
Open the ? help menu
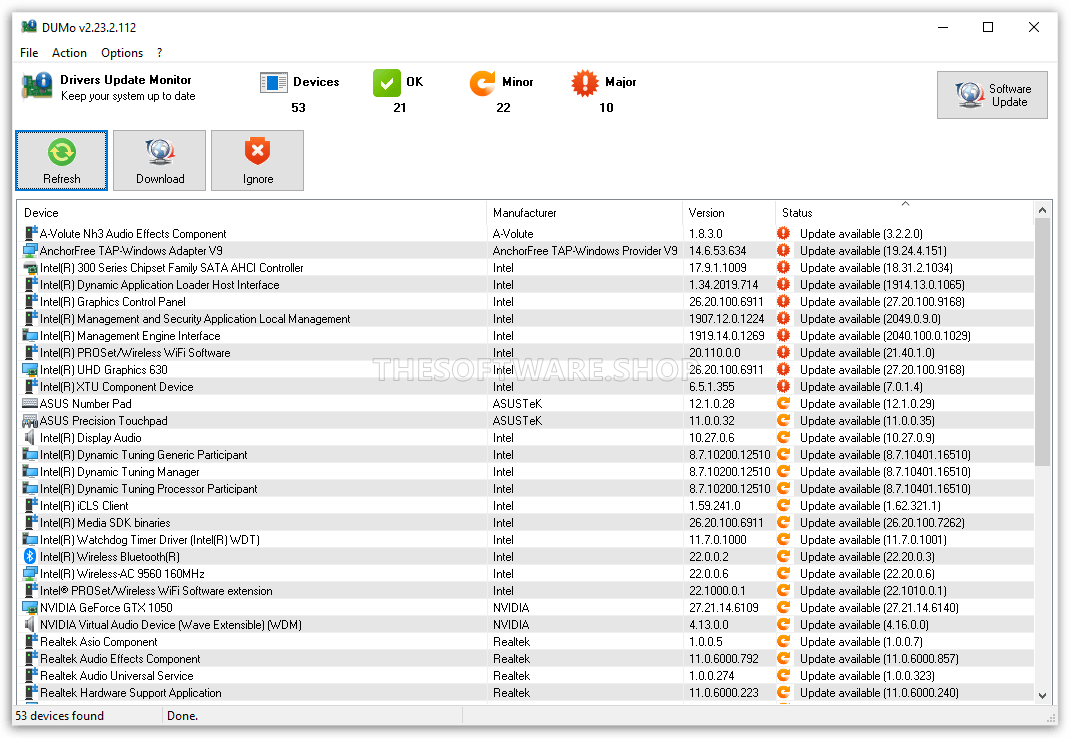[x=160, y=53]
